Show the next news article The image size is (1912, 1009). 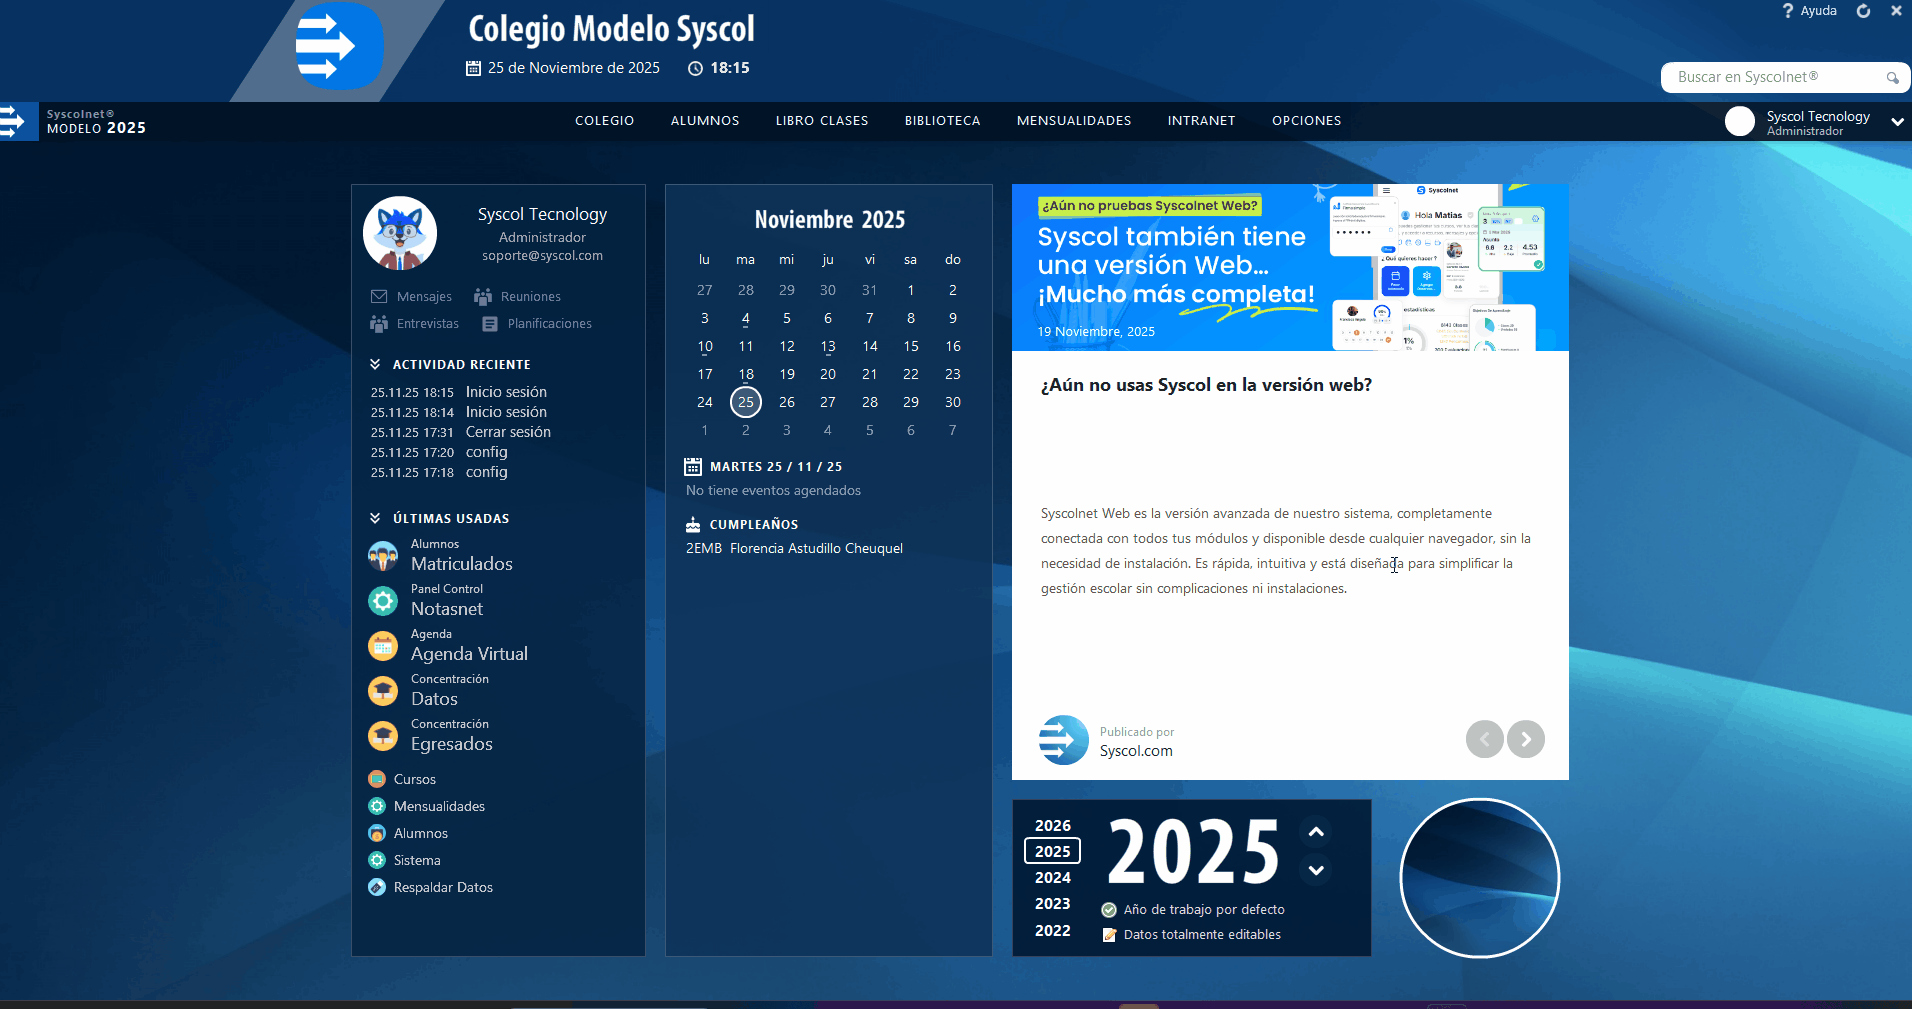tap(1526, 739)
